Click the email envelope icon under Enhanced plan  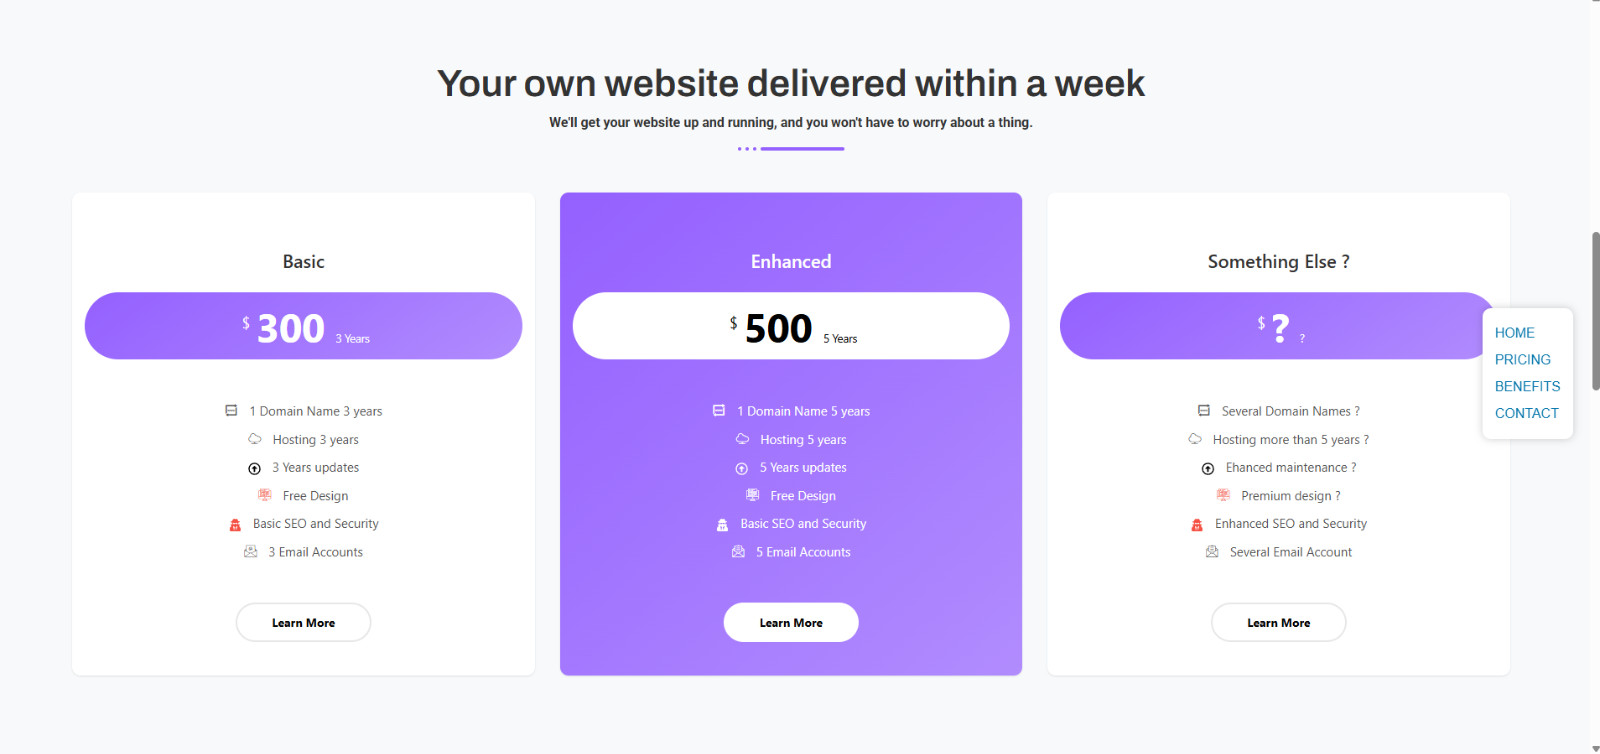click(x=738, y=551)
